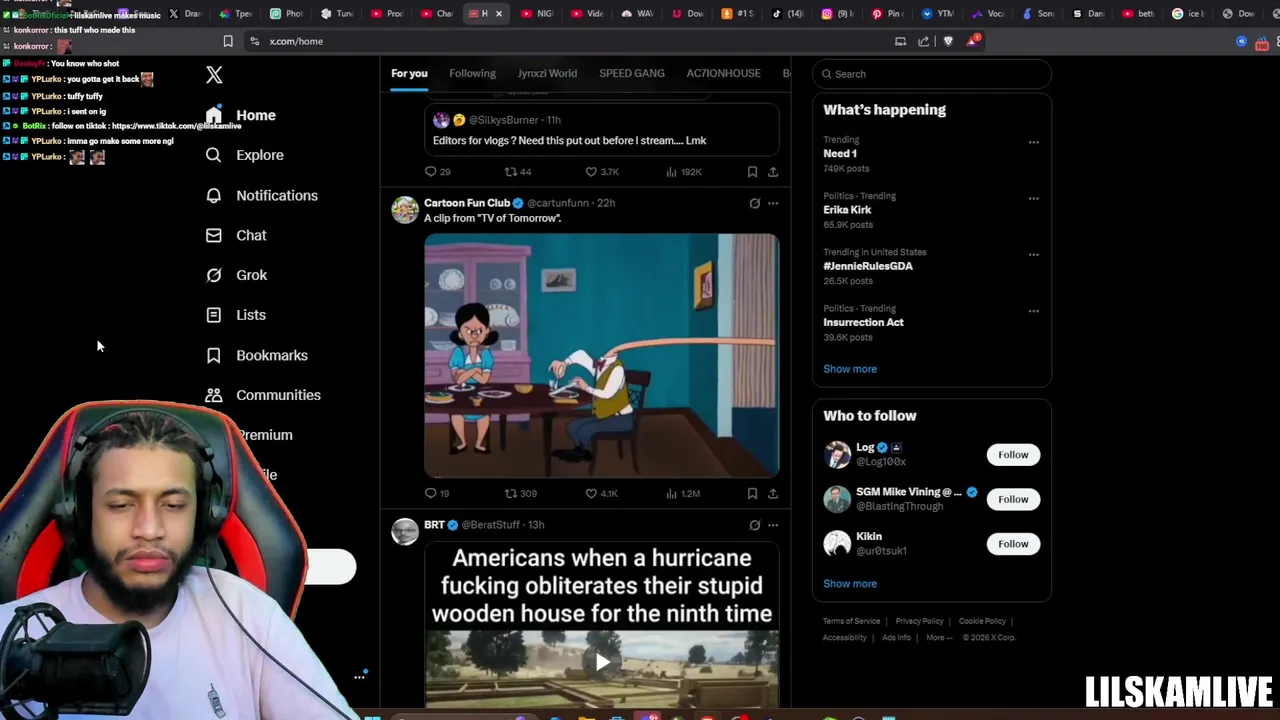This screenshot has height=720, width=1280.
Task: Select the For you tab
Action: [x=409, y=73]
